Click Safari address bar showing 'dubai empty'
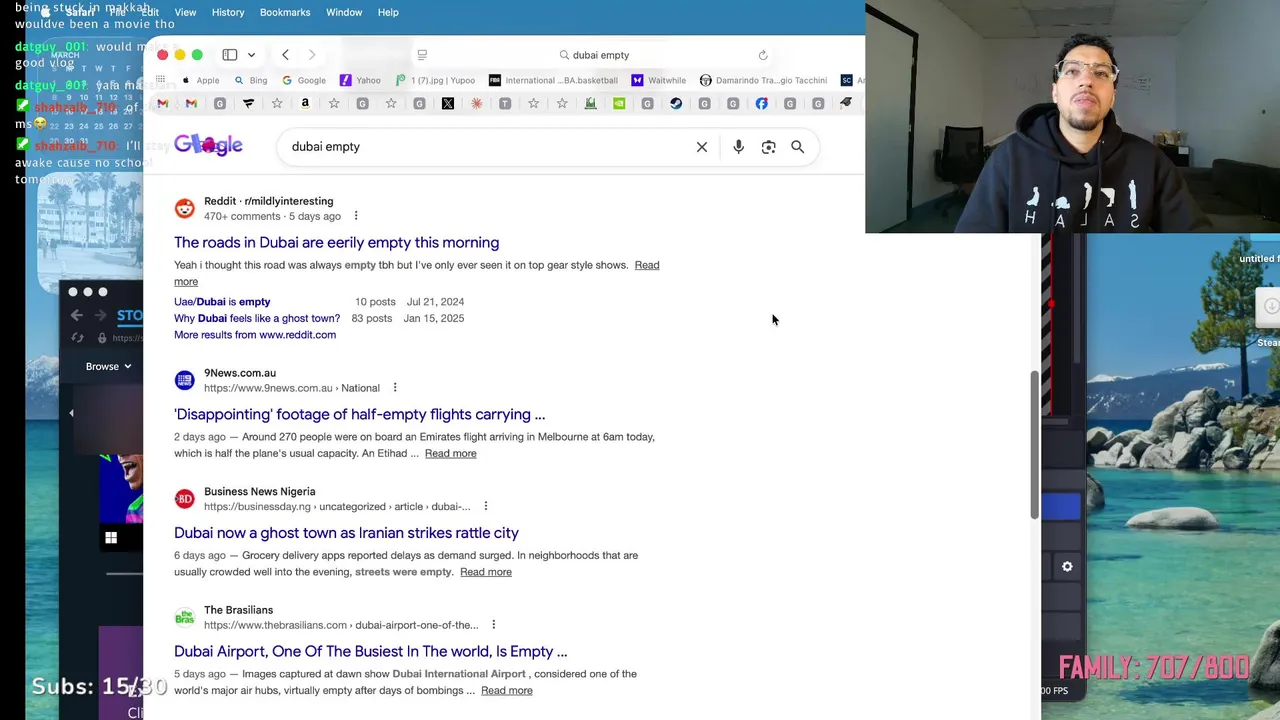This screenshot has width=1280, height=720. tap(594, 55)
